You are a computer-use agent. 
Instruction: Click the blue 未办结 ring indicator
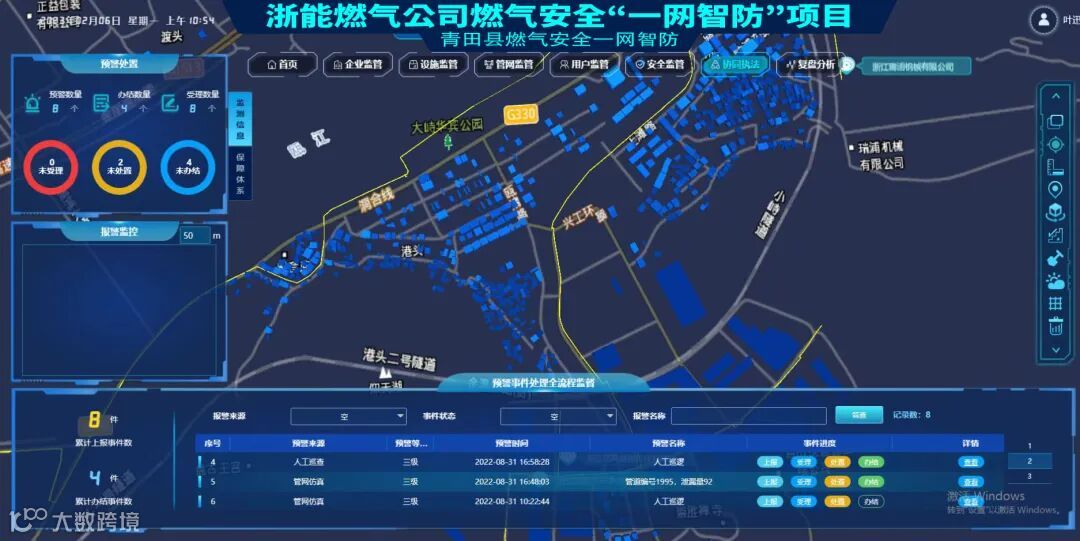[188, 167]
